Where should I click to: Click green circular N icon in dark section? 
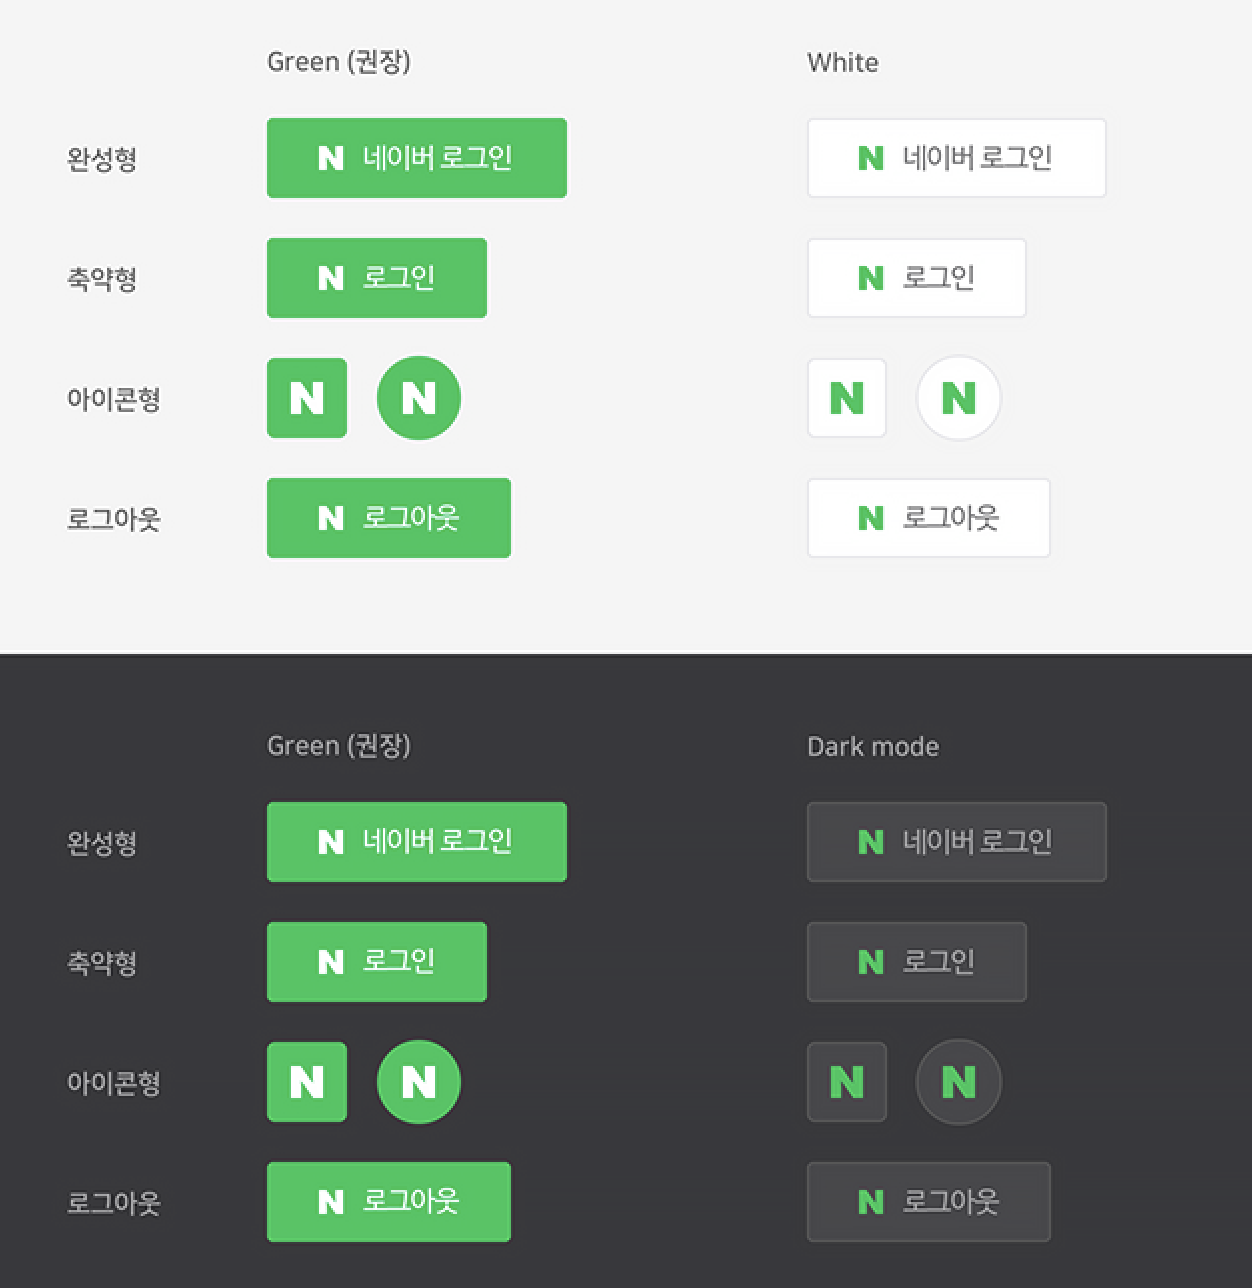coord(419,1082)
